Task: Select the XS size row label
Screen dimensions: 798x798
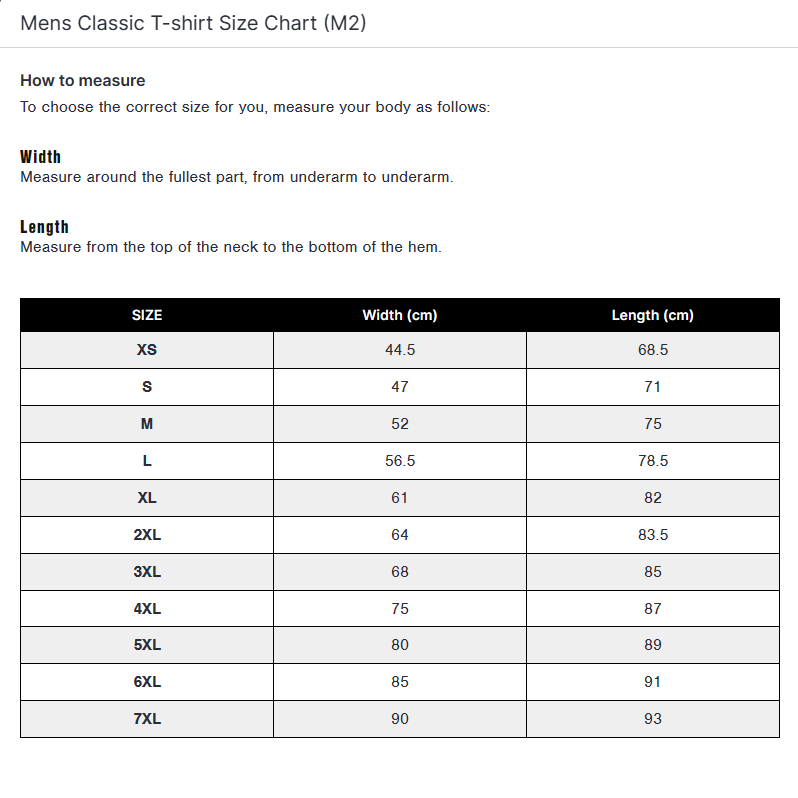Action: [x=147, y=350]
